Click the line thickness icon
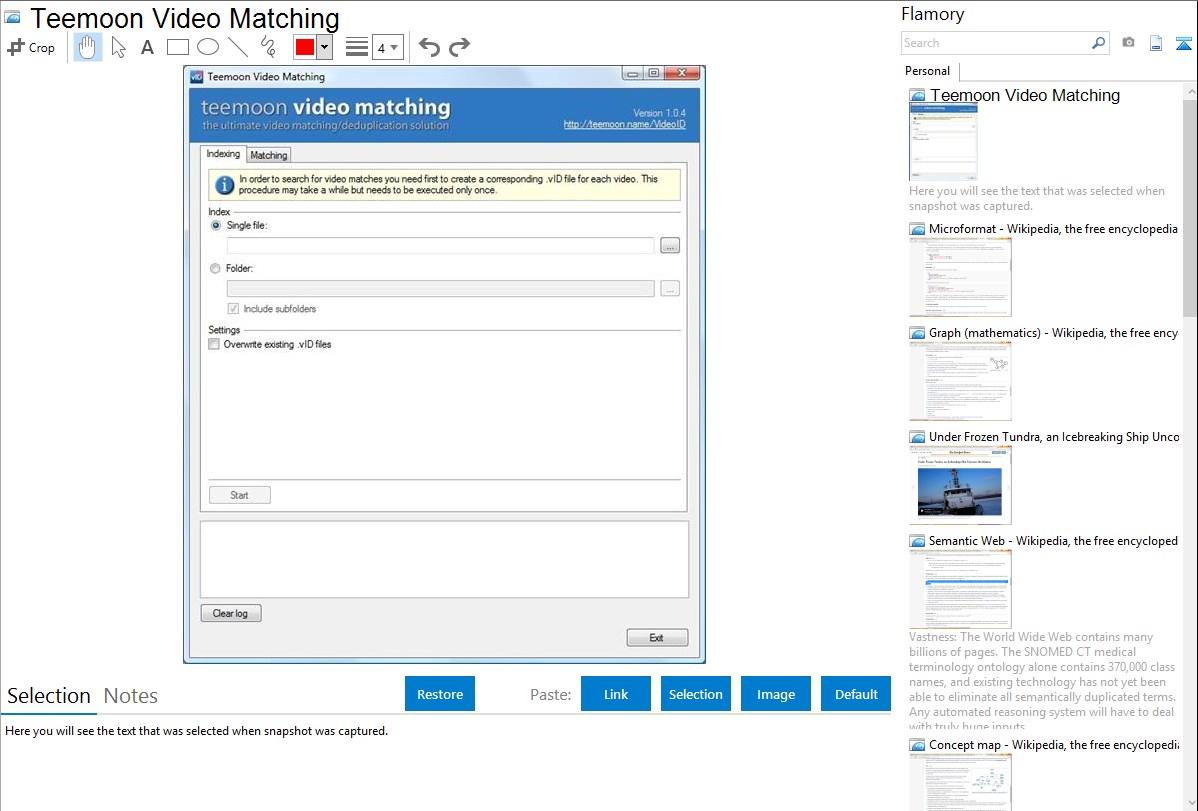 pyautogui.click(x=356, y=47)
